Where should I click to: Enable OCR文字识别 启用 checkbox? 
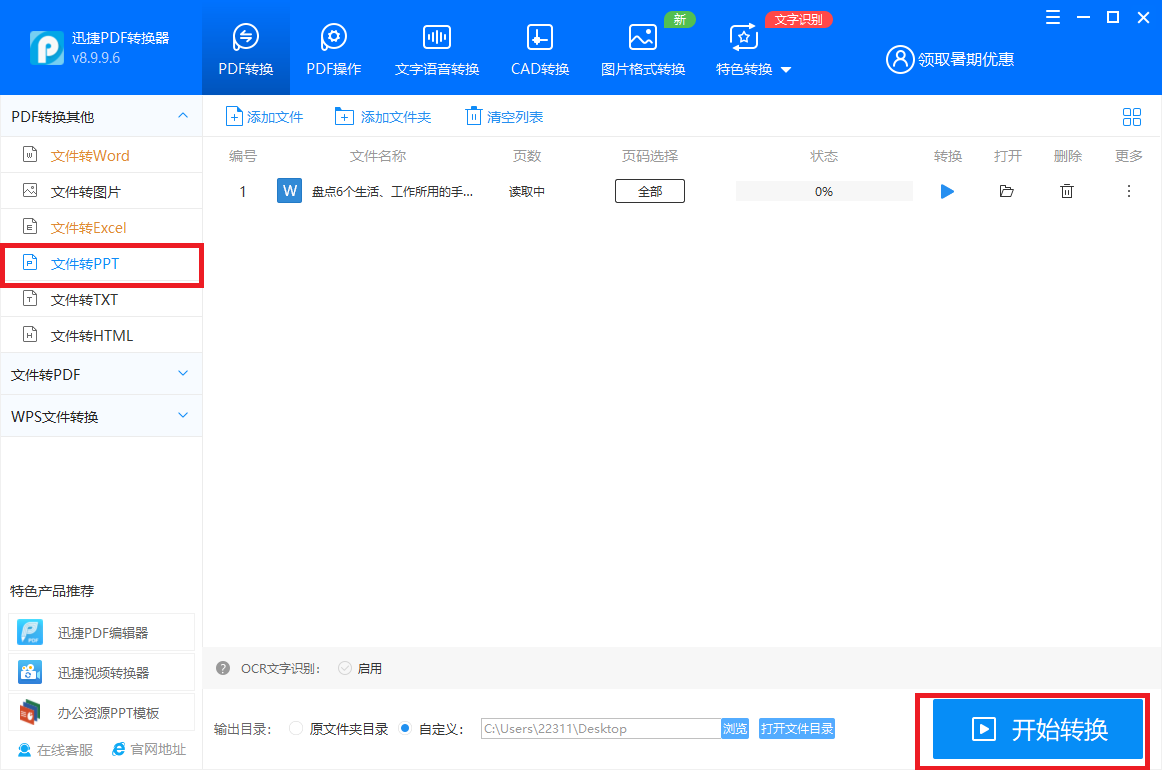tap(345, 668)
